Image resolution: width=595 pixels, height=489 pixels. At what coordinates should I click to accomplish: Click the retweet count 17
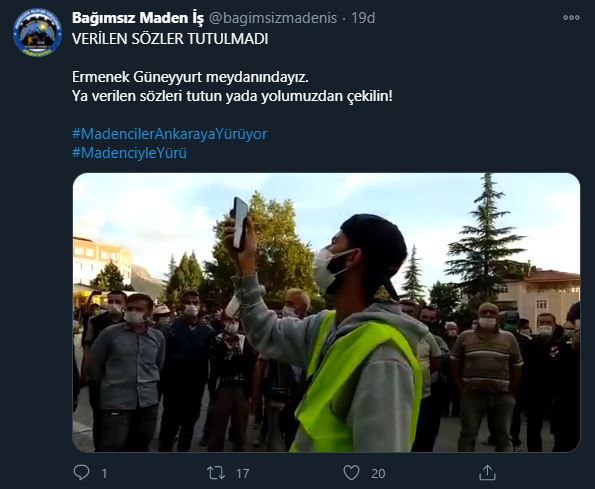pos(242,473)
